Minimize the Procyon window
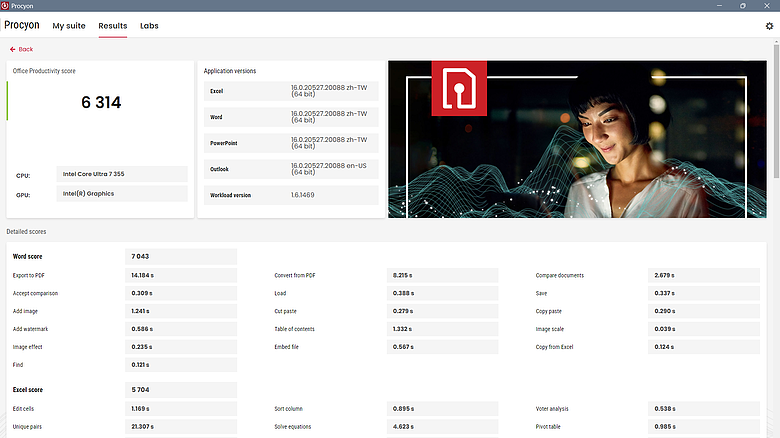 719,6
